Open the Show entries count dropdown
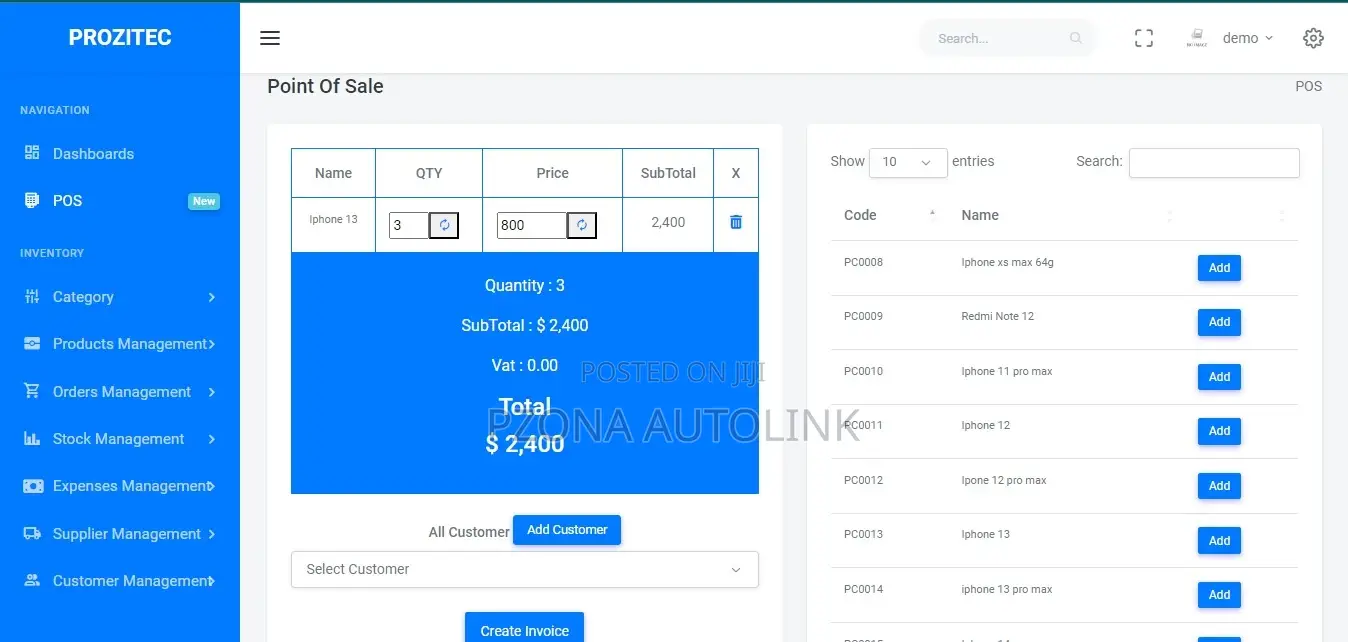Screen dimensions: 1348x642 point(908,162)
